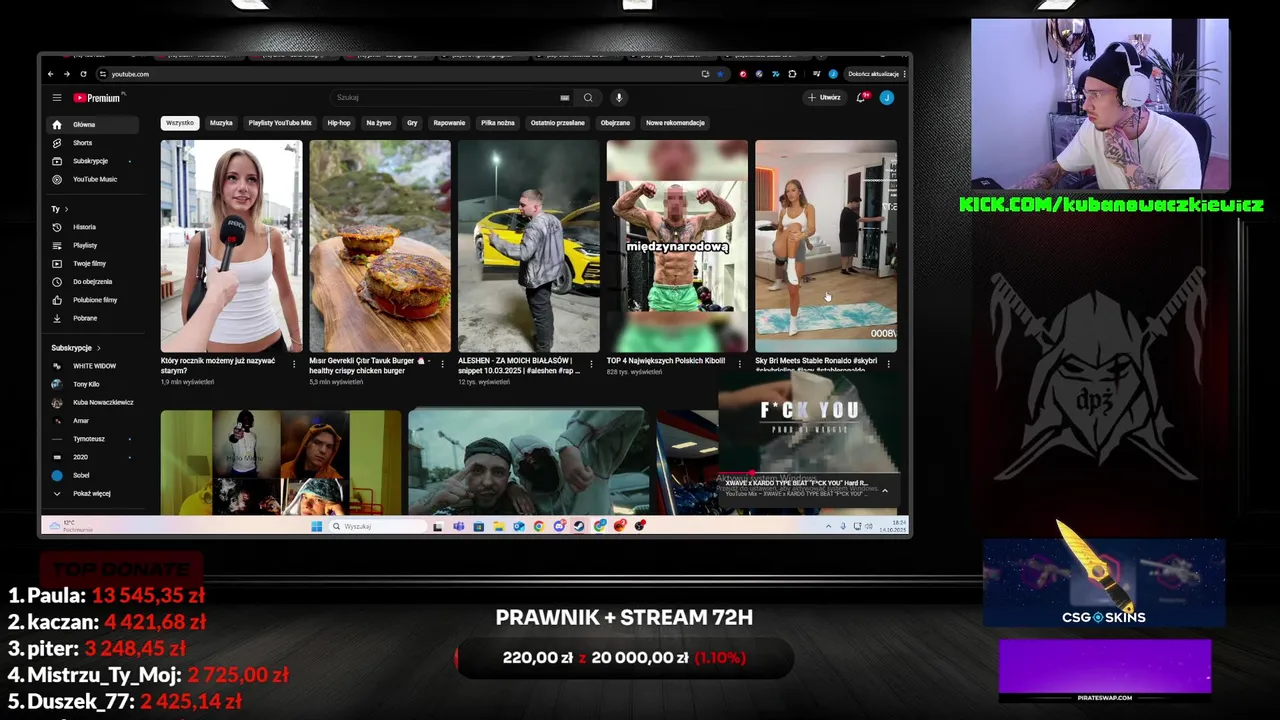Start voice search with the microphone
The width and height of the screenshot is (1280, 720).
pos(619,98)
